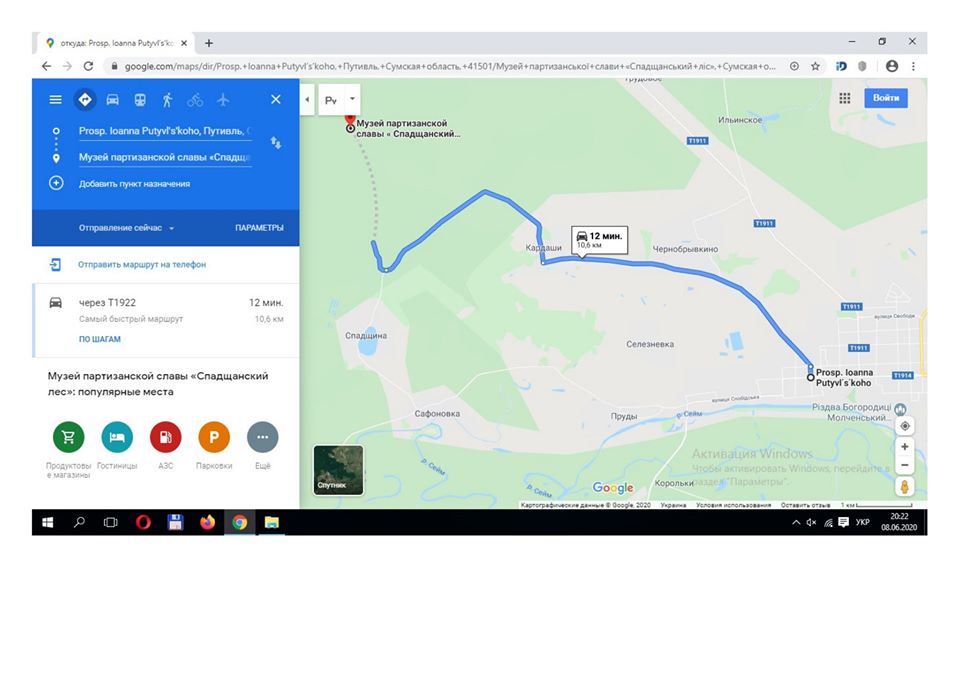Open the Ру input language dropdown arrow
This screenshot has width=960, height=679.
coord(352,99)
